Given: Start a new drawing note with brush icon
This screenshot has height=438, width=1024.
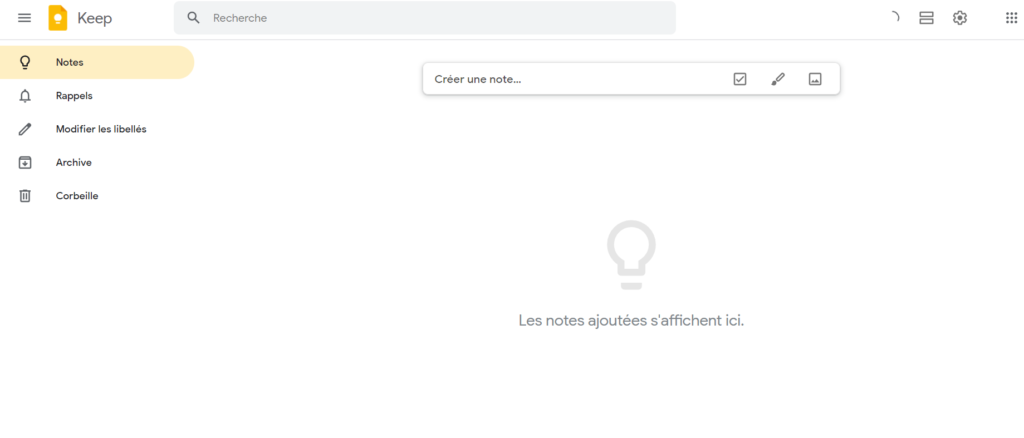Looking at the screenshot, I should pyautogui.click(x=778, y=79).
